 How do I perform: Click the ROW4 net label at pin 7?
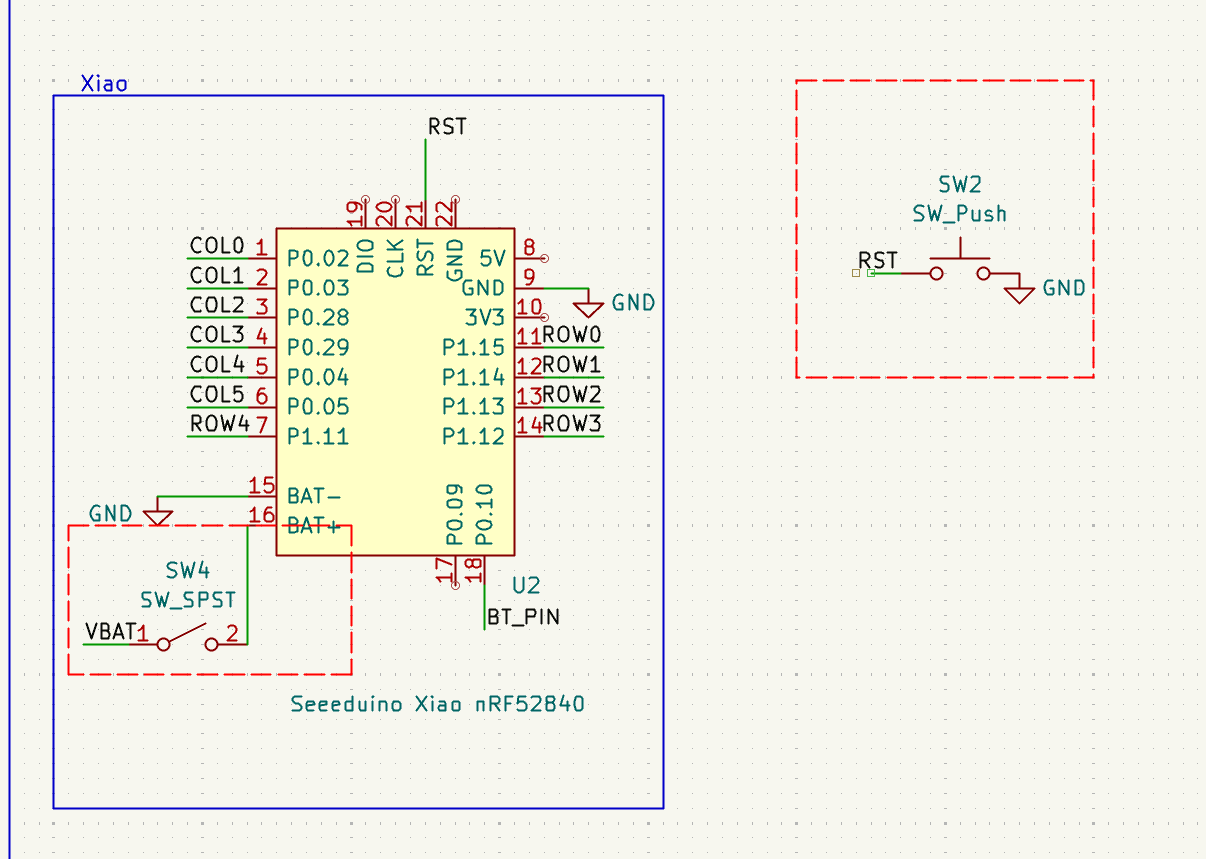[219, 424]
